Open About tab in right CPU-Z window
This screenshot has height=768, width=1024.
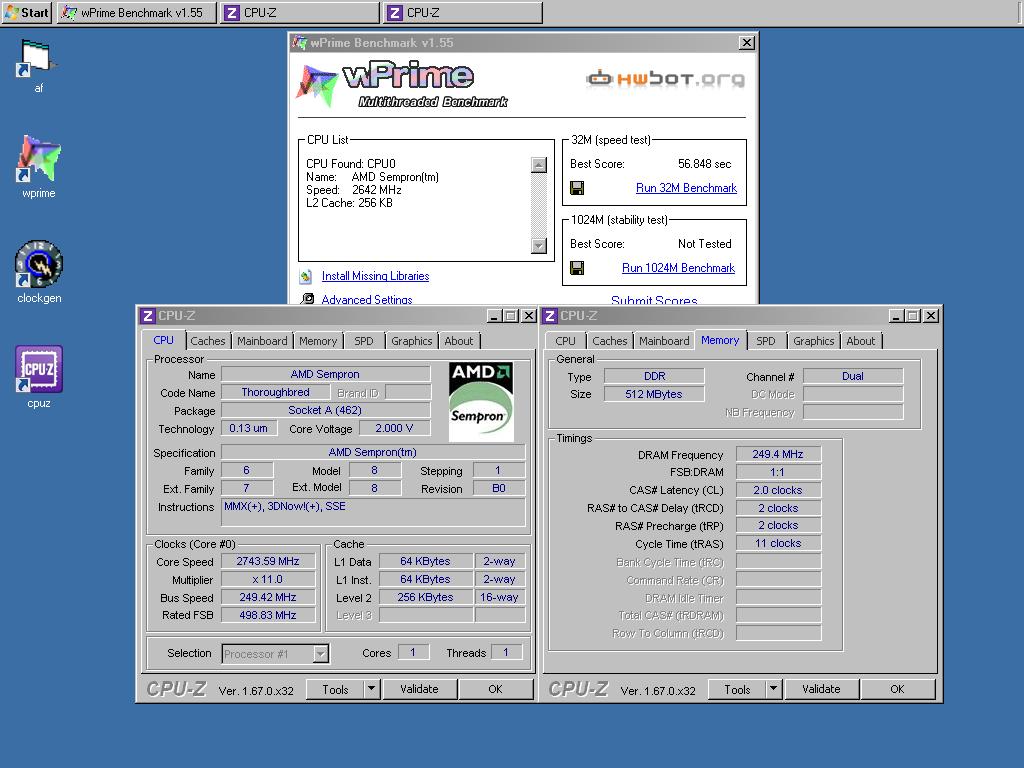point(861,341)
